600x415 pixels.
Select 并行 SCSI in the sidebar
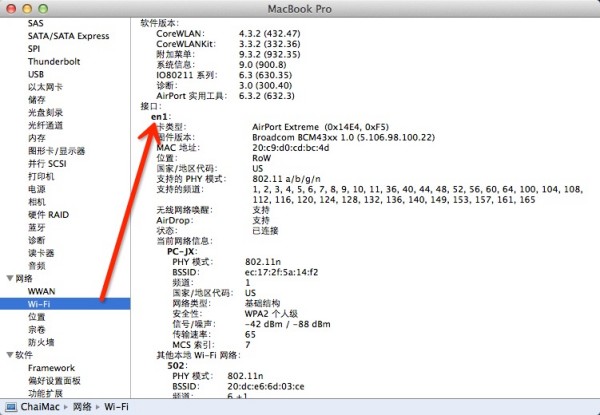pyautogui.click(x=47, y=164)
